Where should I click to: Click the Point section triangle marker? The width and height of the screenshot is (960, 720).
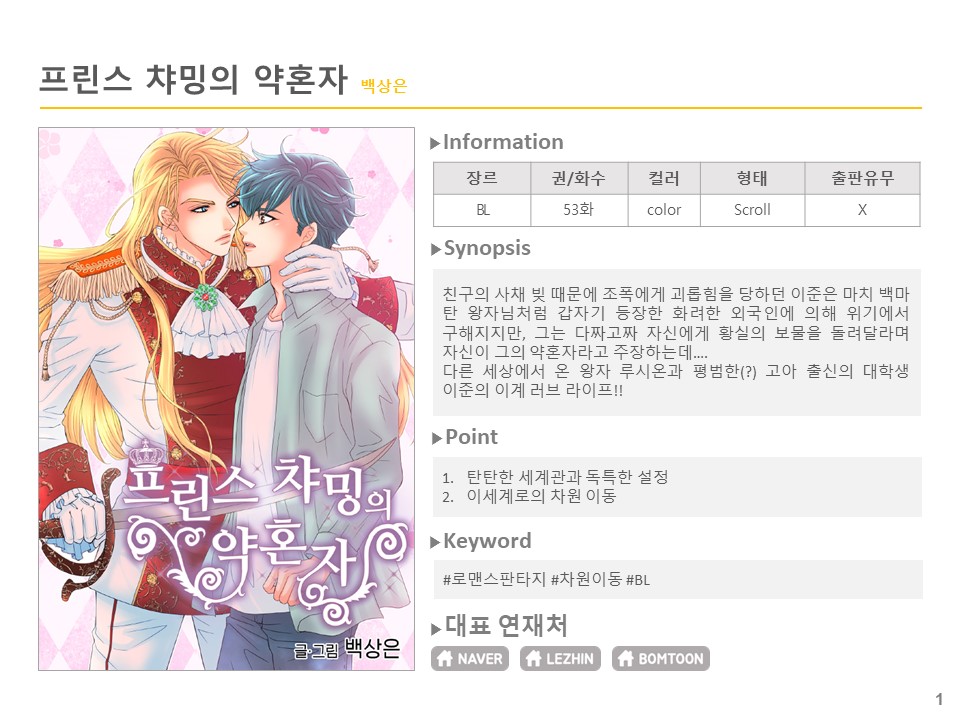437,438
